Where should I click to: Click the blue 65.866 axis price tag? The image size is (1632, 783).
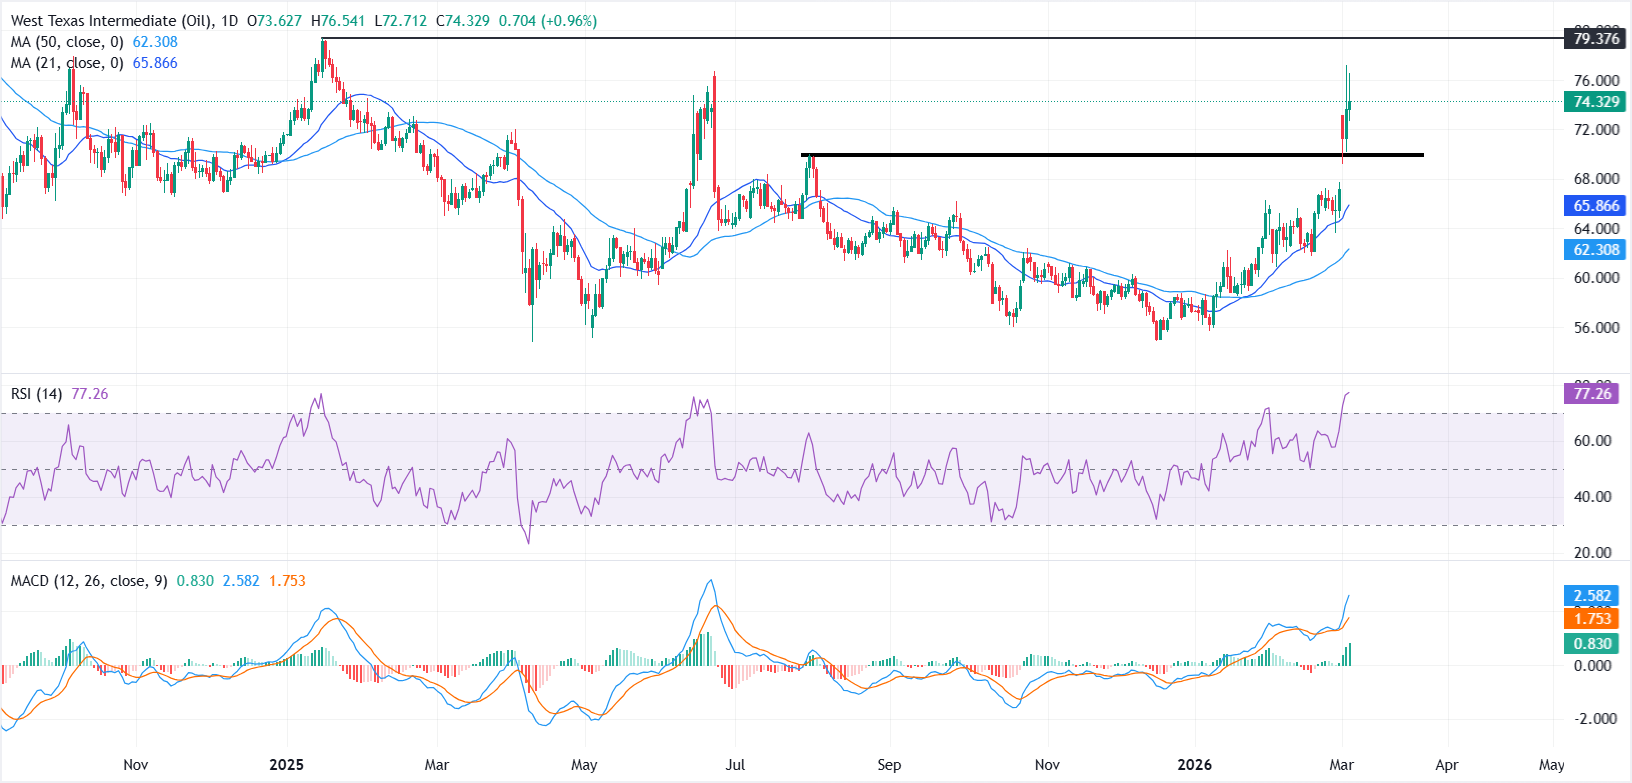tap(1596, 206)
